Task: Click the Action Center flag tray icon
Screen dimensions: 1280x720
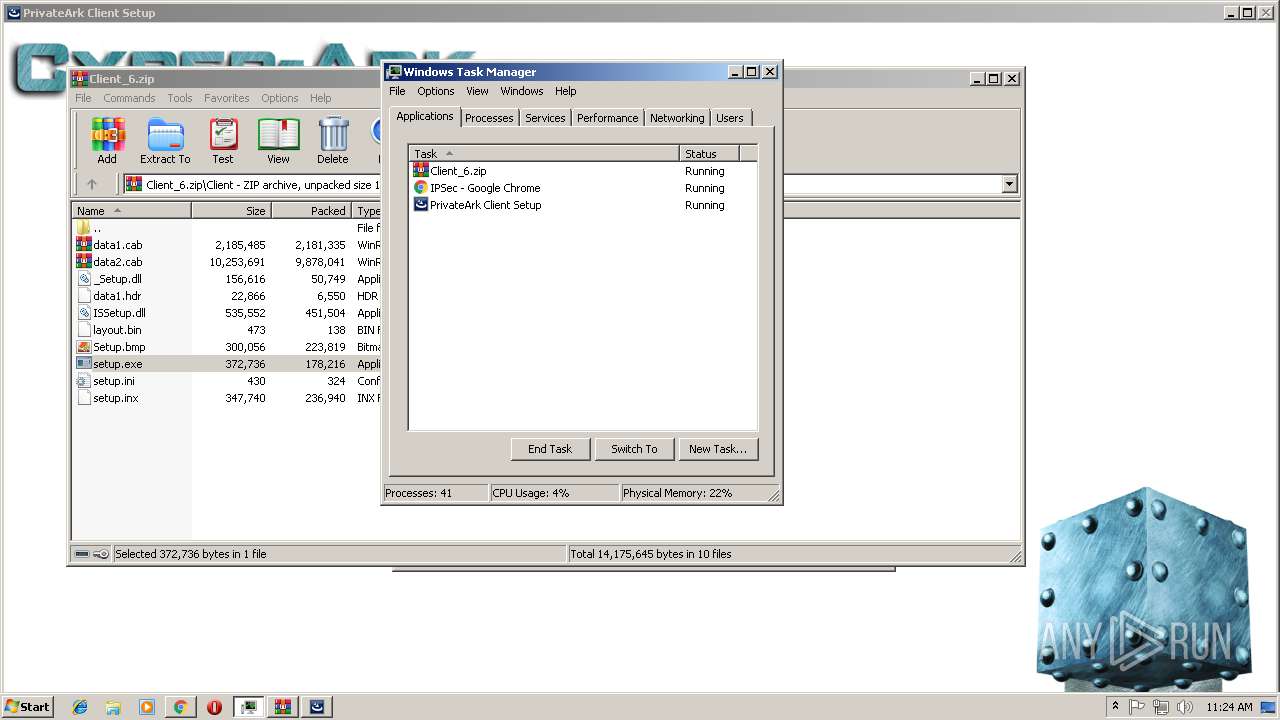Action: [1137, 707]
